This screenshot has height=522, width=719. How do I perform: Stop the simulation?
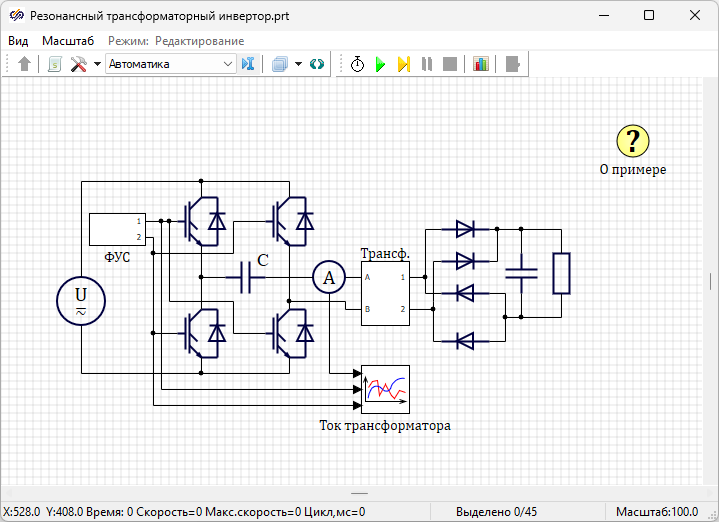[450, 64]
